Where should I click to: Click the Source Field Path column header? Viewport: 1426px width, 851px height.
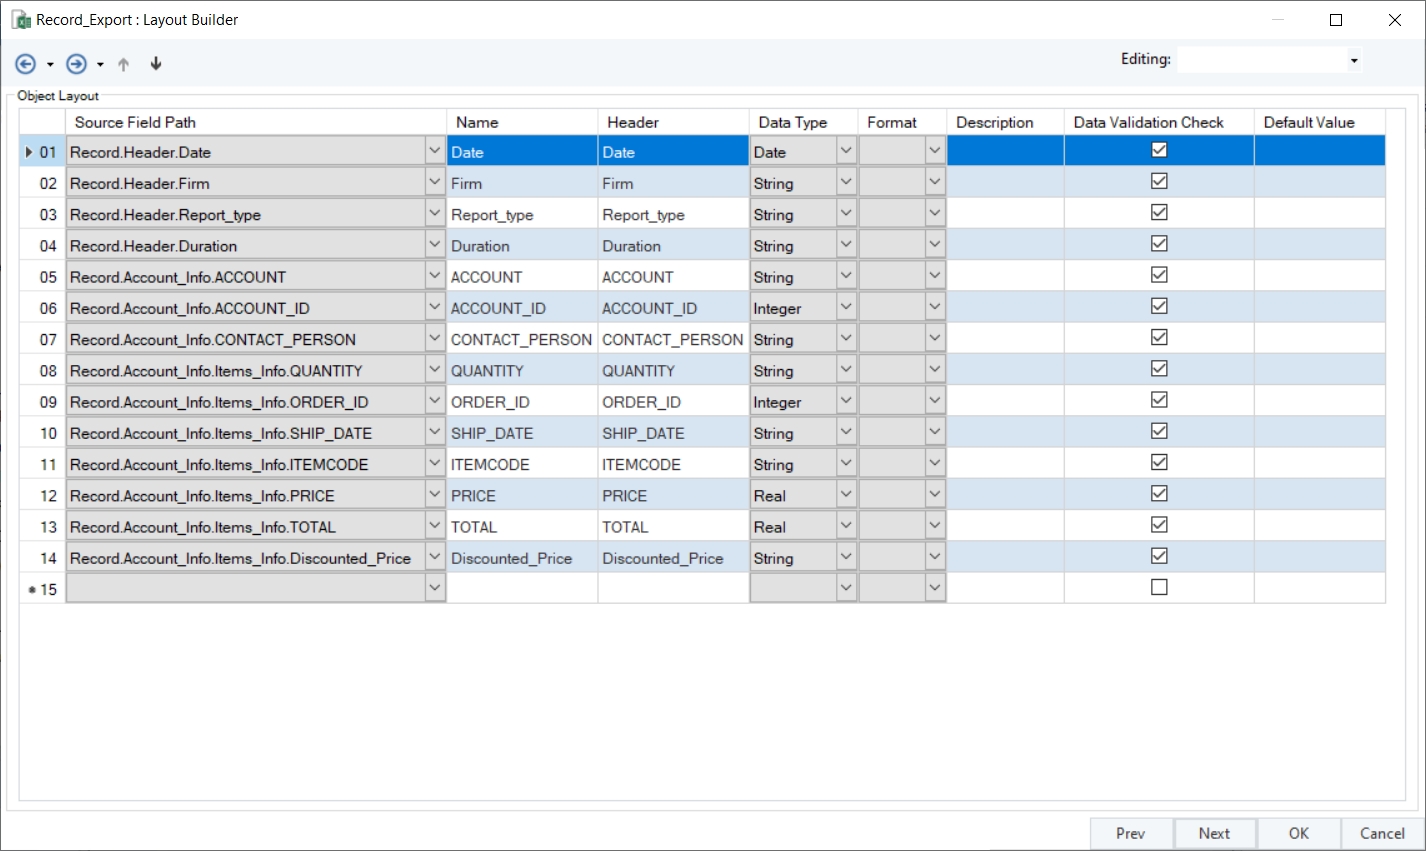click(x=135, y=122)
